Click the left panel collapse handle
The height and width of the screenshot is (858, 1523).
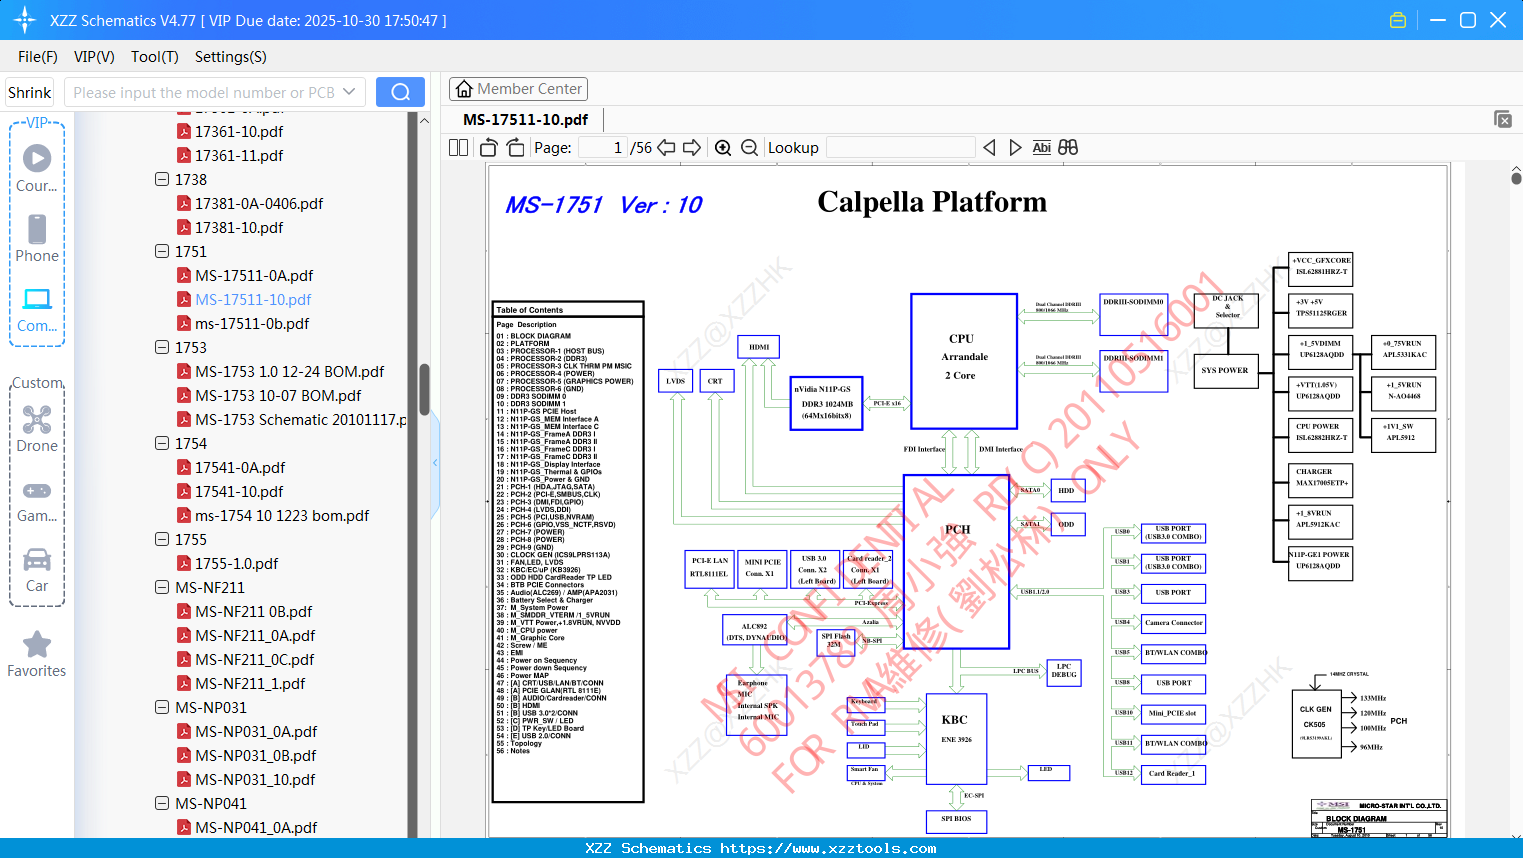(x=435, y=462)
